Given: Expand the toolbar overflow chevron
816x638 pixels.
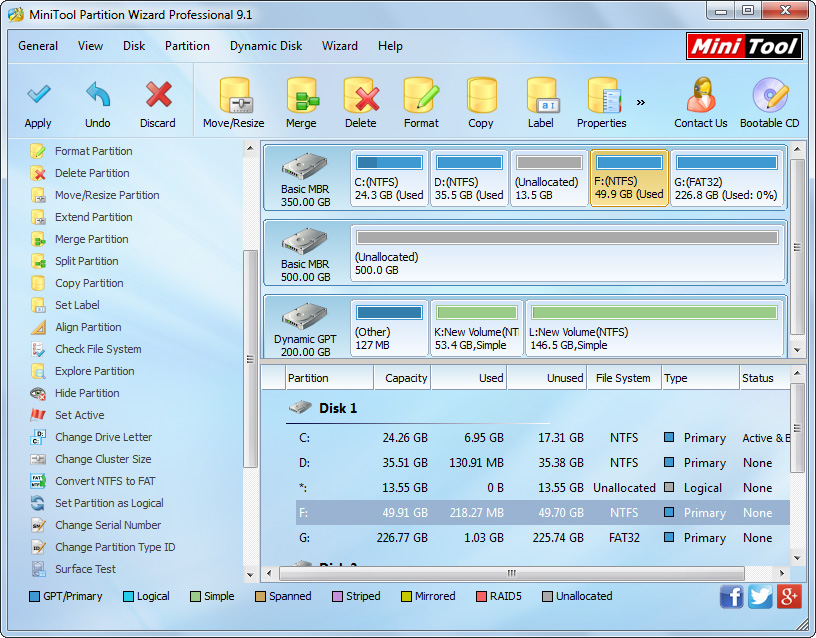Looking at the screenshot, I should click(x=641, y=102).
